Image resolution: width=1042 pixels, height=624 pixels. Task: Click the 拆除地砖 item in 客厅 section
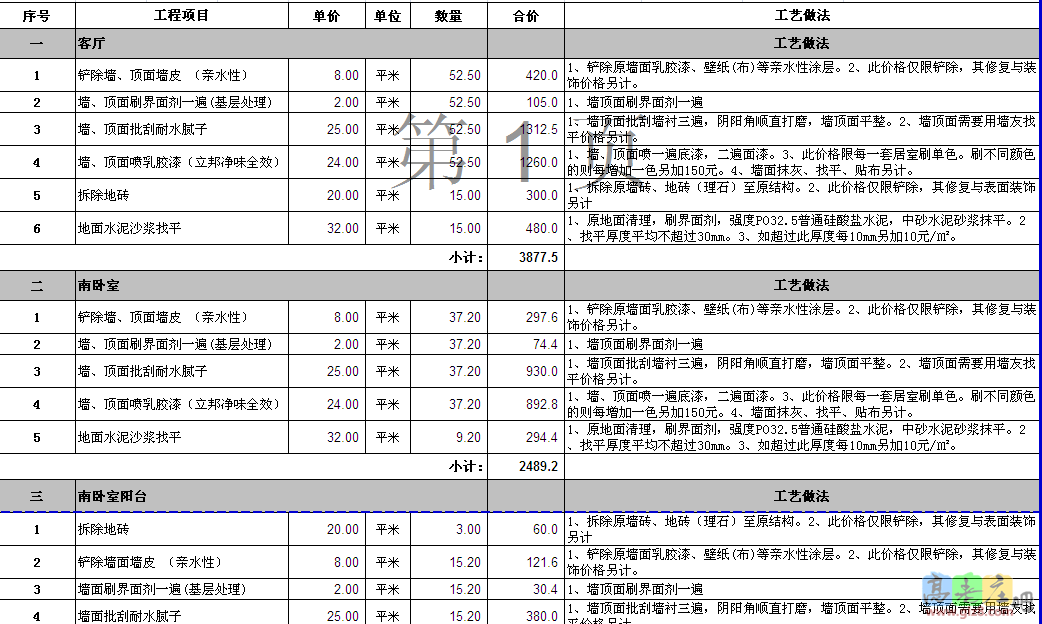click(x=181, y=195)
